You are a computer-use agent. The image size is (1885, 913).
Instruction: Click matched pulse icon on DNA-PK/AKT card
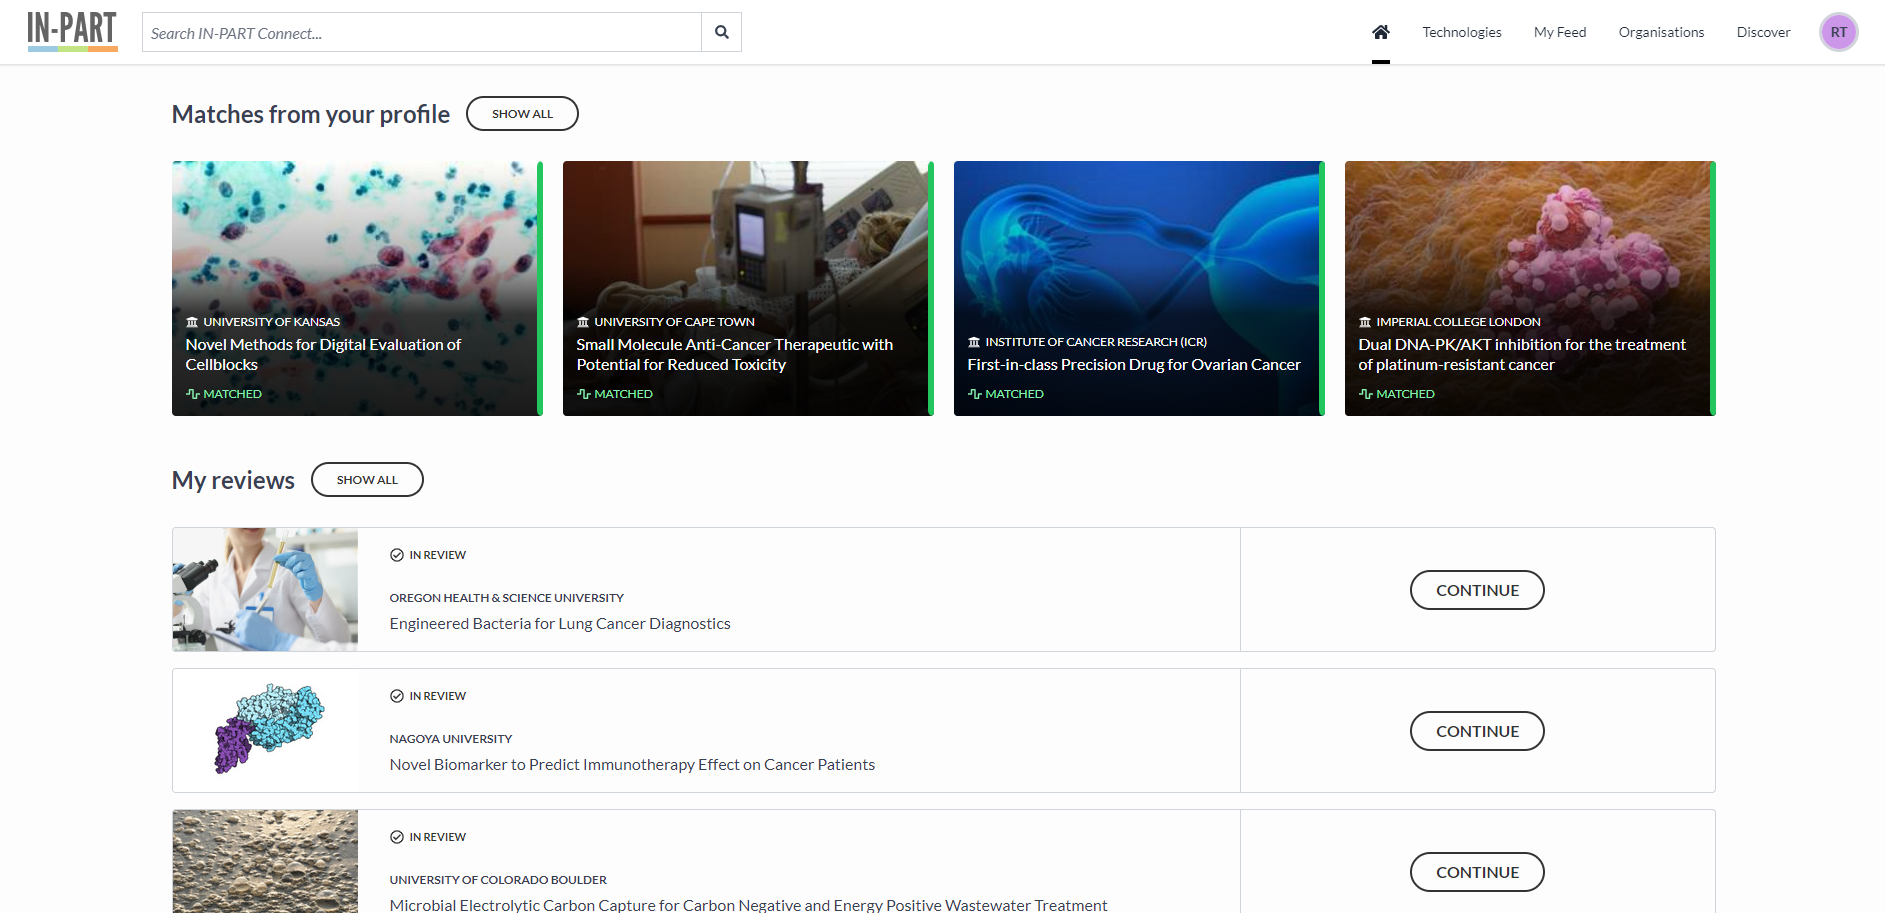point(1366,394)
